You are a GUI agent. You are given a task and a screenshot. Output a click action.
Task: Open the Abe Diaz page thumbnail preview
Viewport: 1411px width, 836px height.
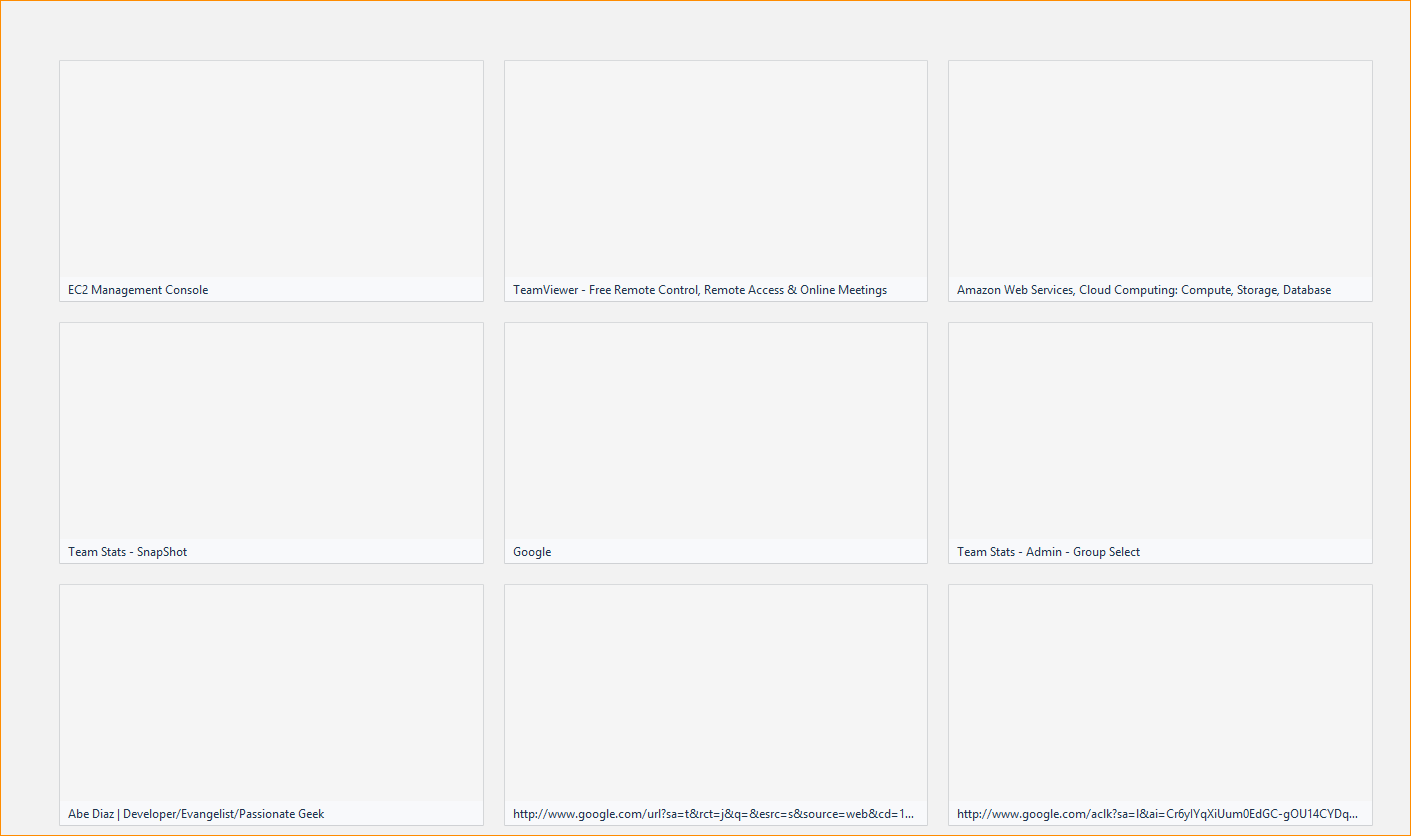point(271,693)
